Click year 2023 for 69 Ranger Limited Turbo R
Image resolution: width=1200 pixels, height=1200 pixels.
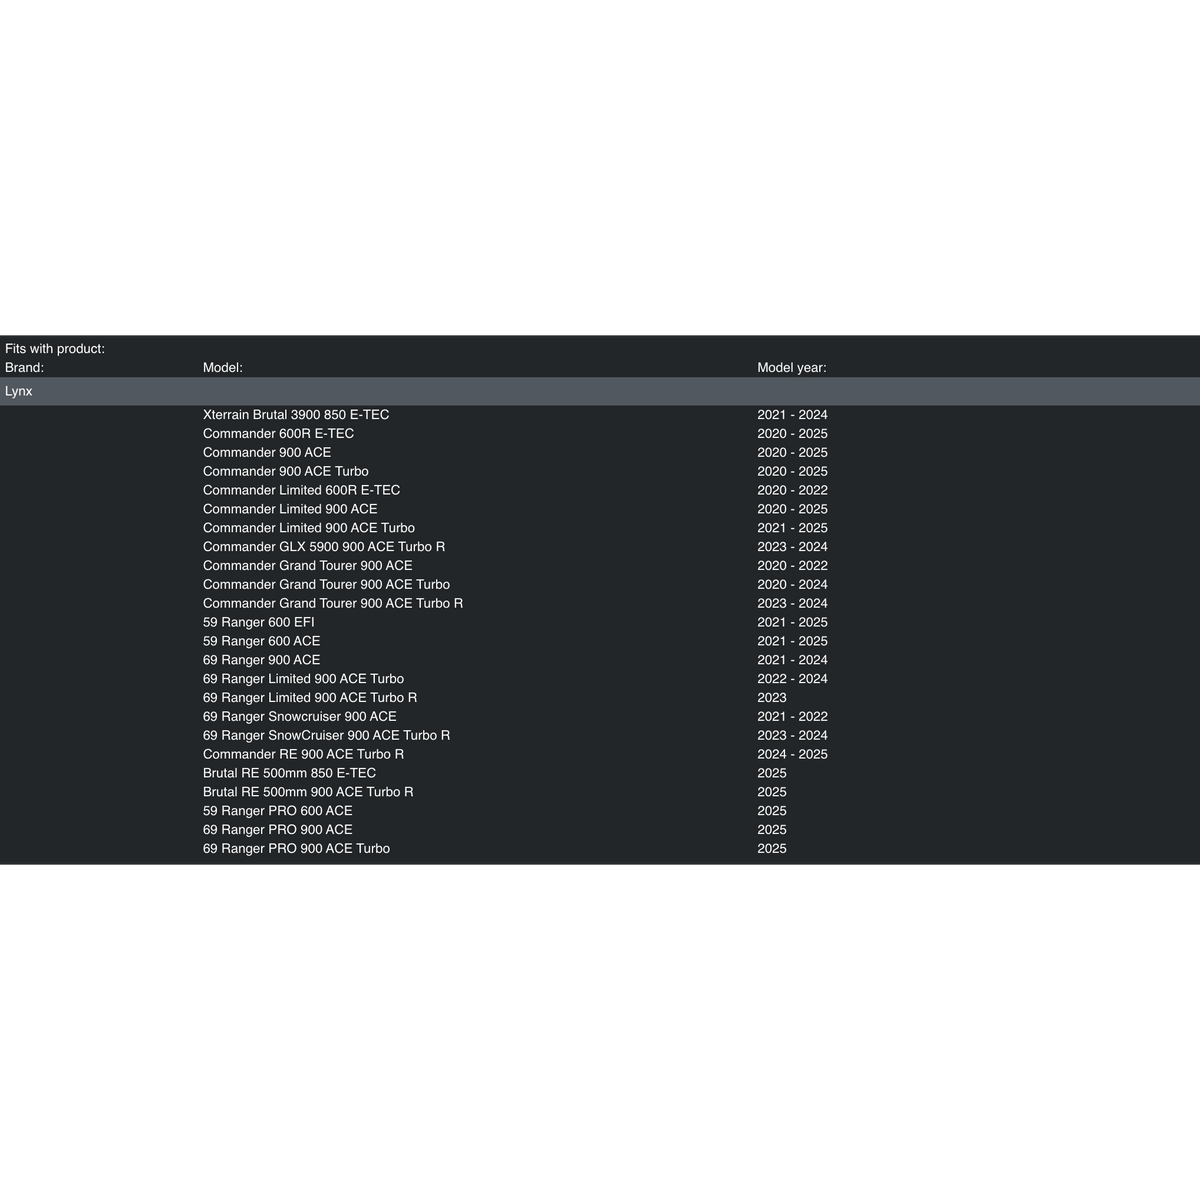(772, 698)
